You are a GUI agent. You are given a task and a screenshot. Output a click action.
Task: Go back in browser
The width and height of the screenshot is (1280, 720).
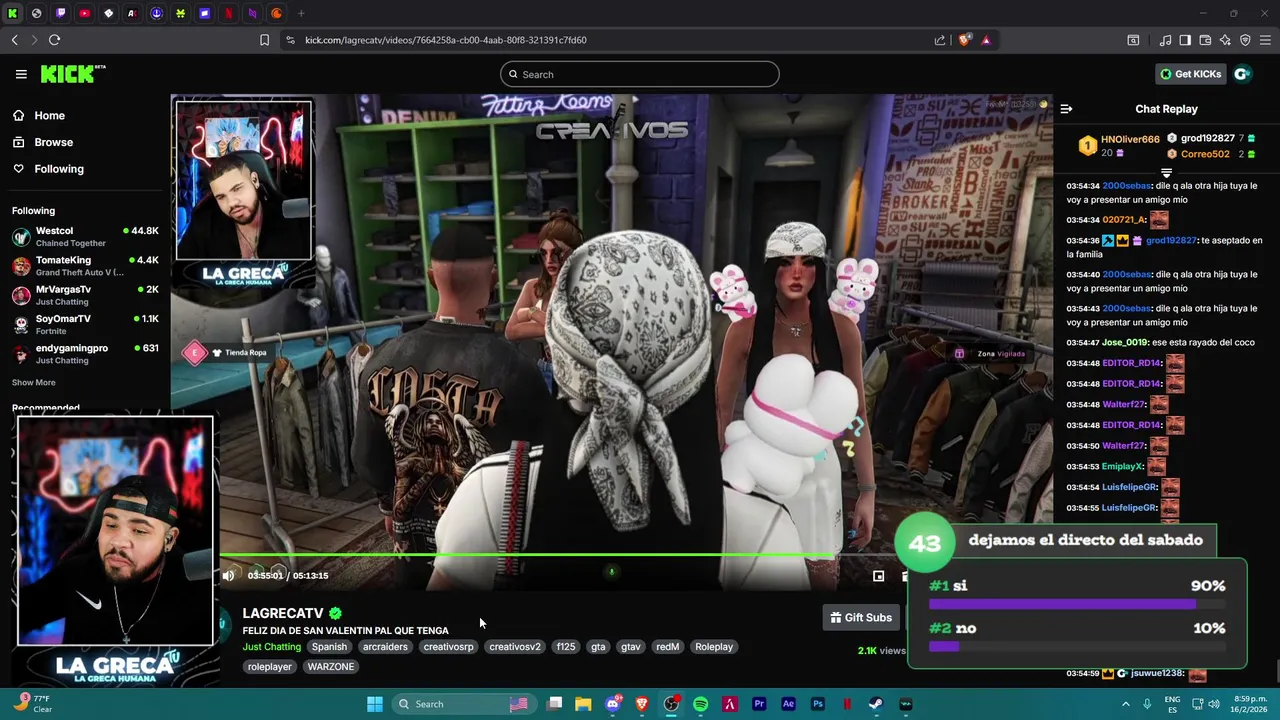pyautogui.click(x=14, y=40)
